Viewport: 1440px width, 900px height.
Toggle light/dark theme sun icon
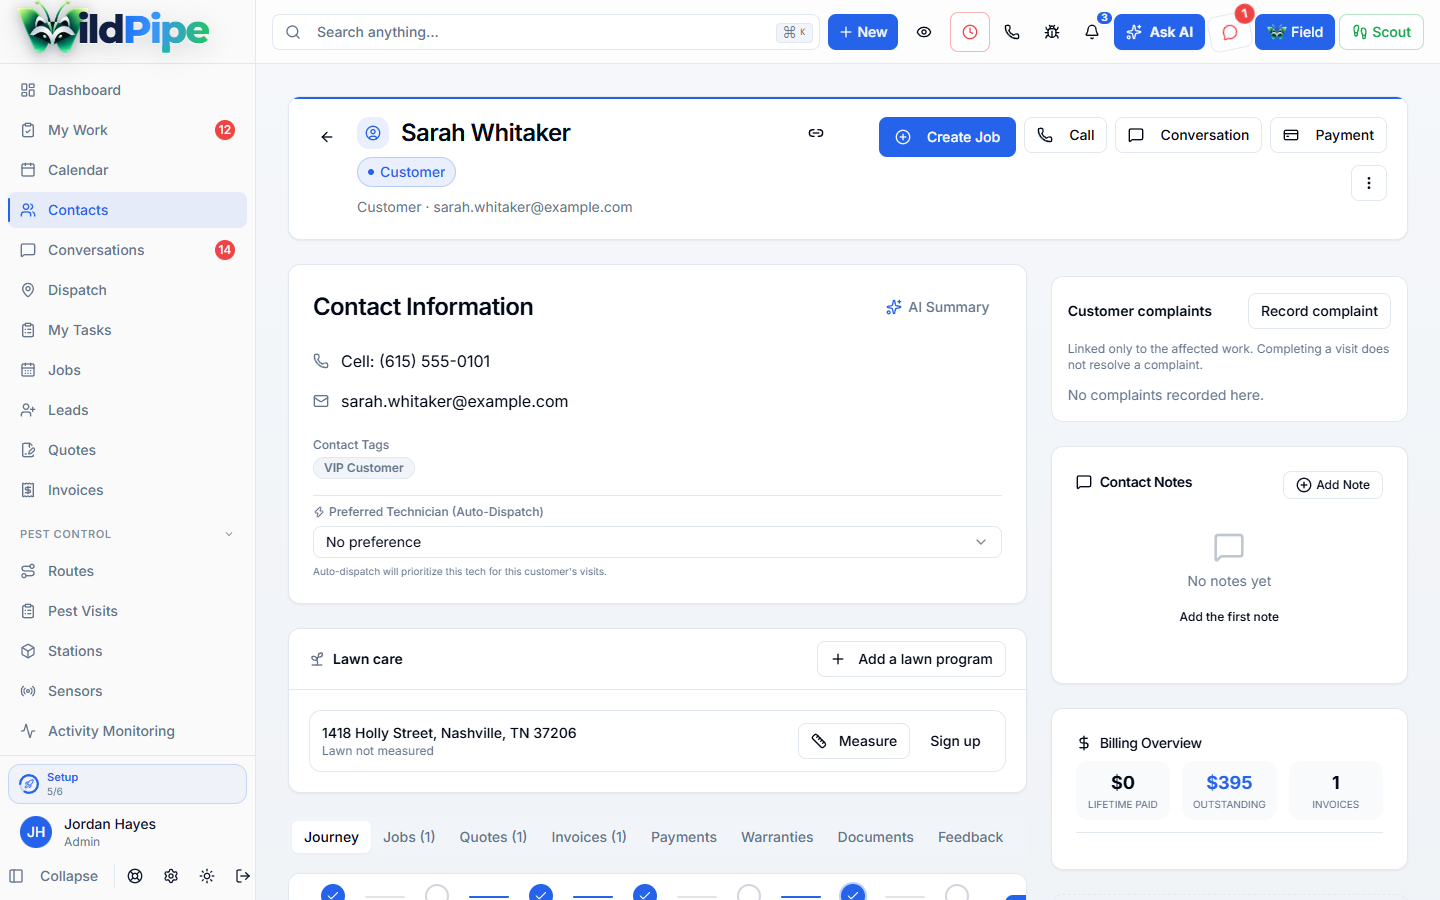pos(207,876)
